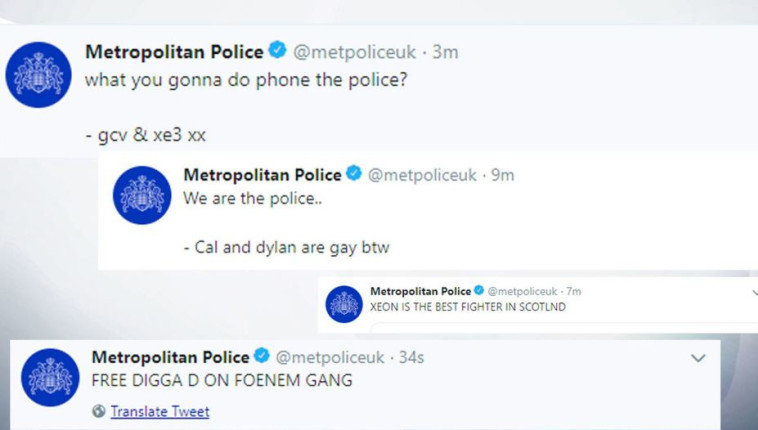Click the @metpoliceuk handle on the 34s tweet
Image resolution: width=758 pixels, height=430 pixels.
pyautogui.click(x=324, y=357)
